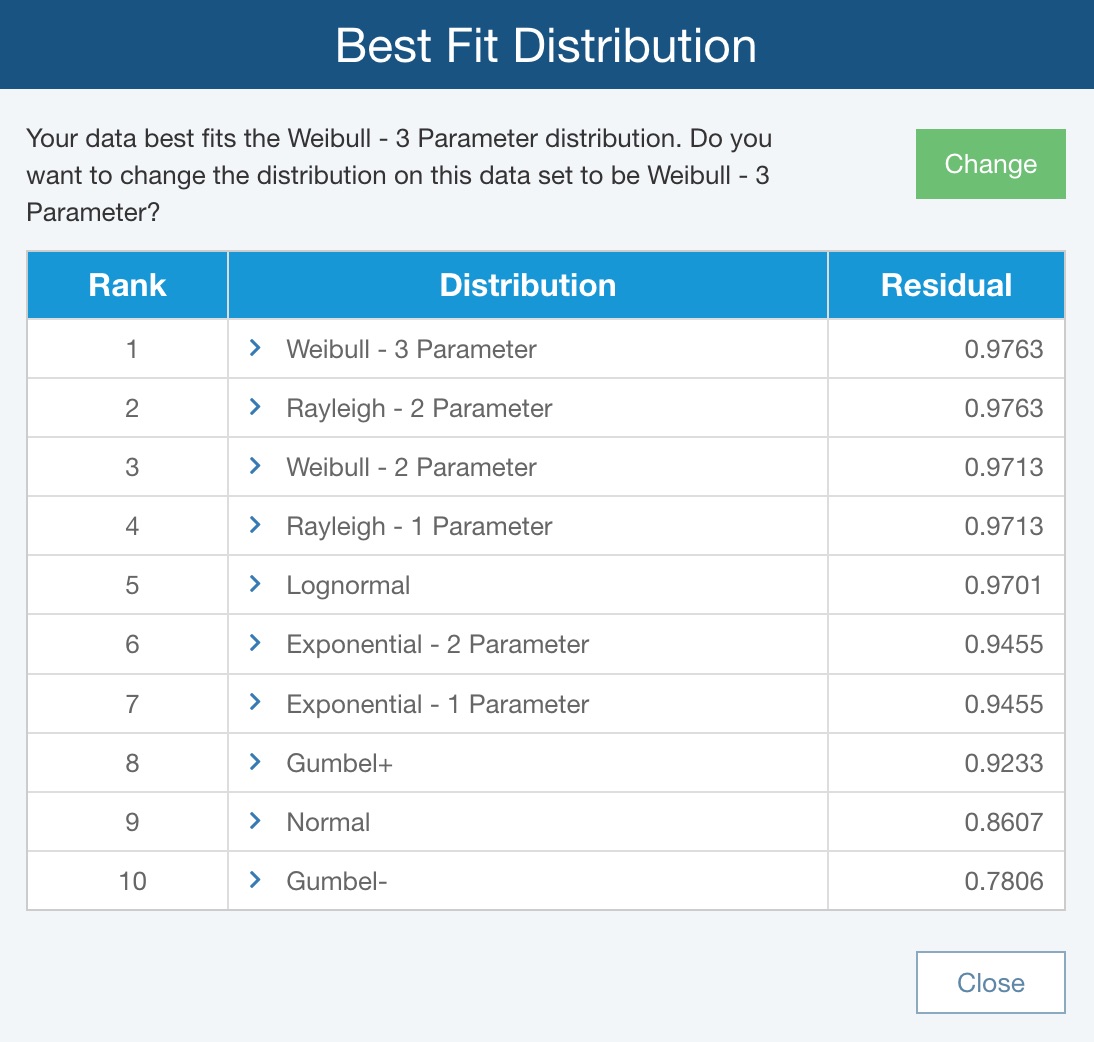Image resolution: width=1094 pixels, height=1042 pixels.
Task: Click the Rank column header
Action: pyautogui.click(x=127, y=285)
